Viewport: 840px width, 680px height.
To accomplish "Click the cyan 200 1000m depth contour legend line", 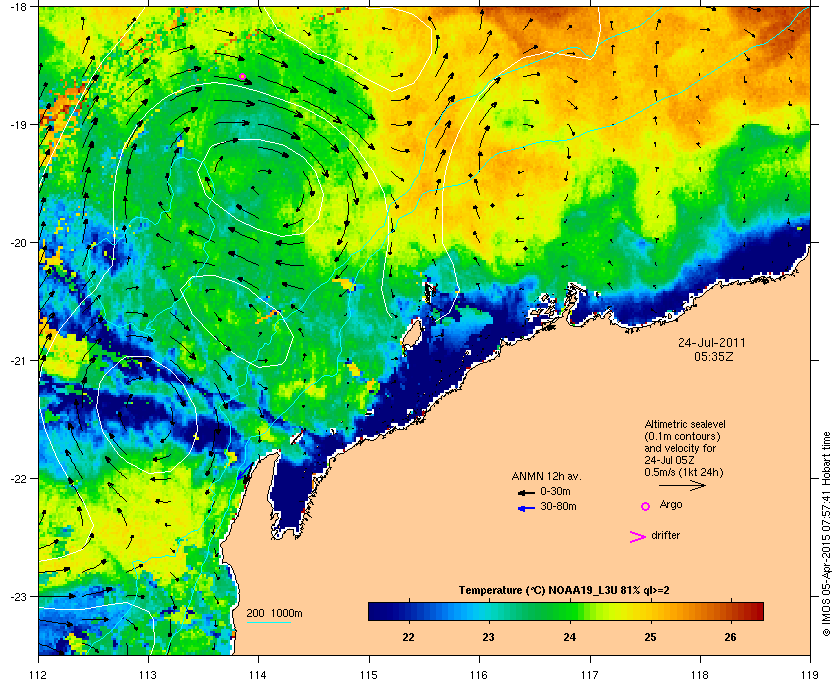I will 268,622.
